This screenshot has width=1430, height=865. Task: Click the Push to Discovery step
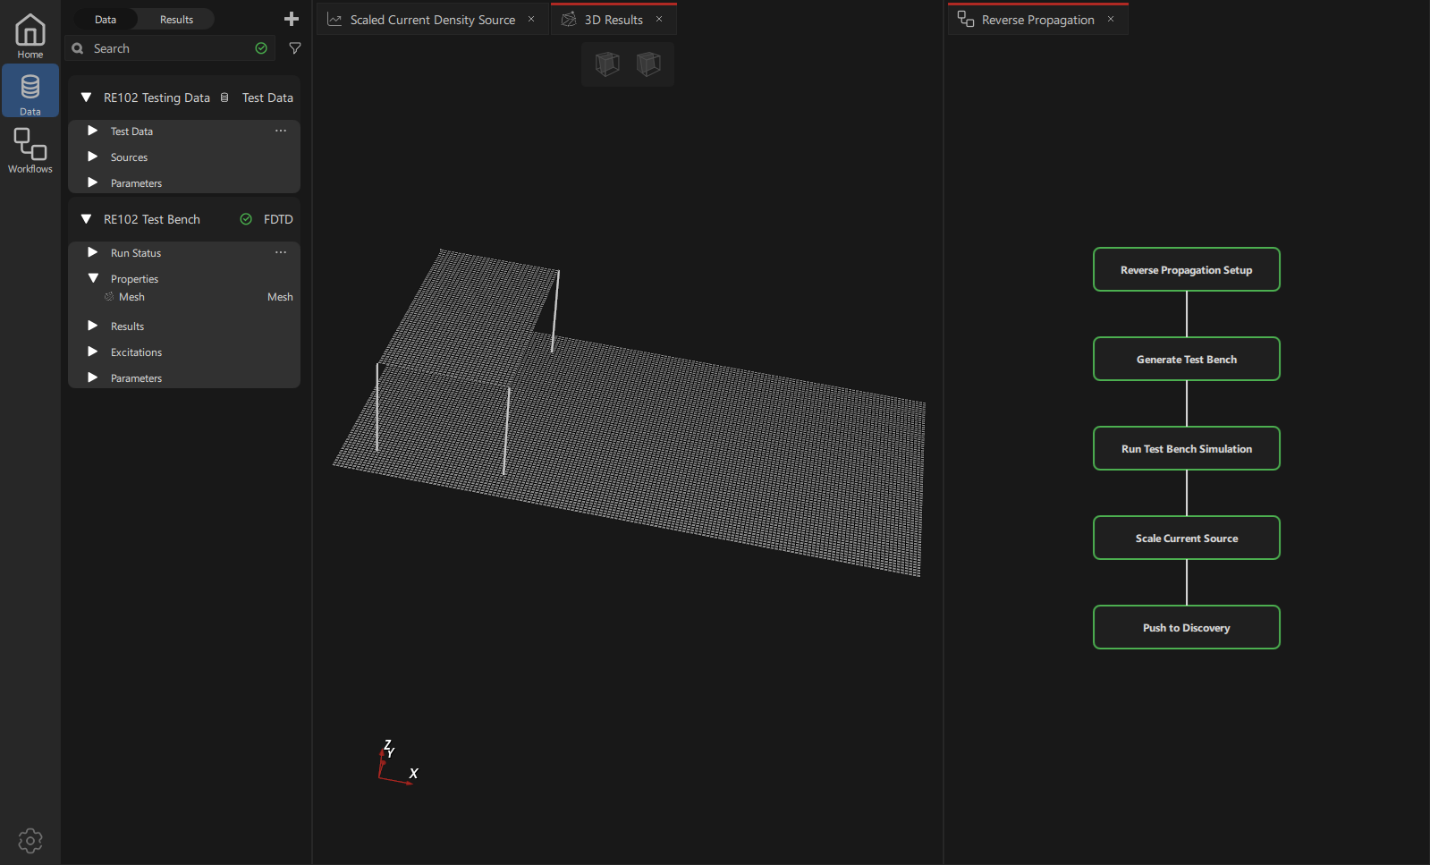click(x=1186, y=628)
